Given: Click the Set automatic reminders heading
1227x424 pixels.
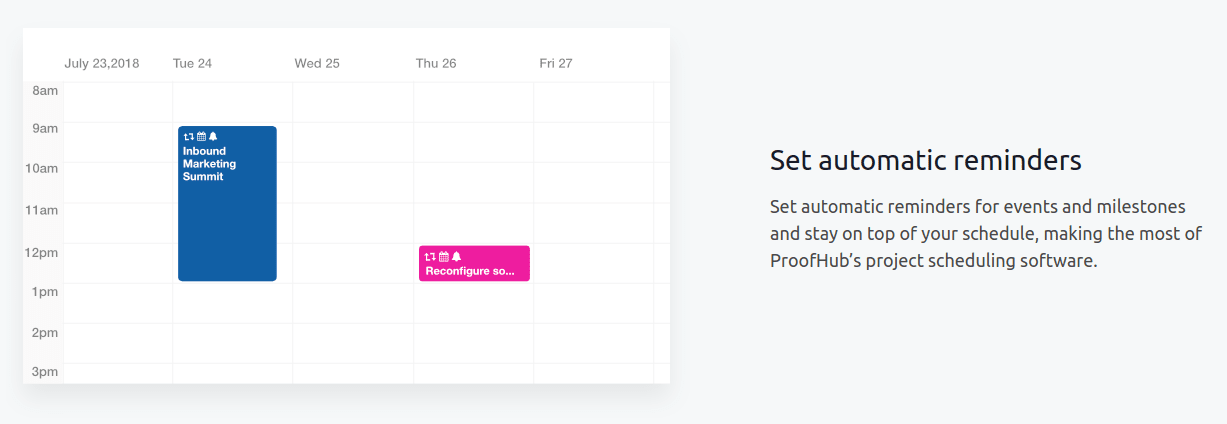Looking at the screenshot, I should point(926,160).
